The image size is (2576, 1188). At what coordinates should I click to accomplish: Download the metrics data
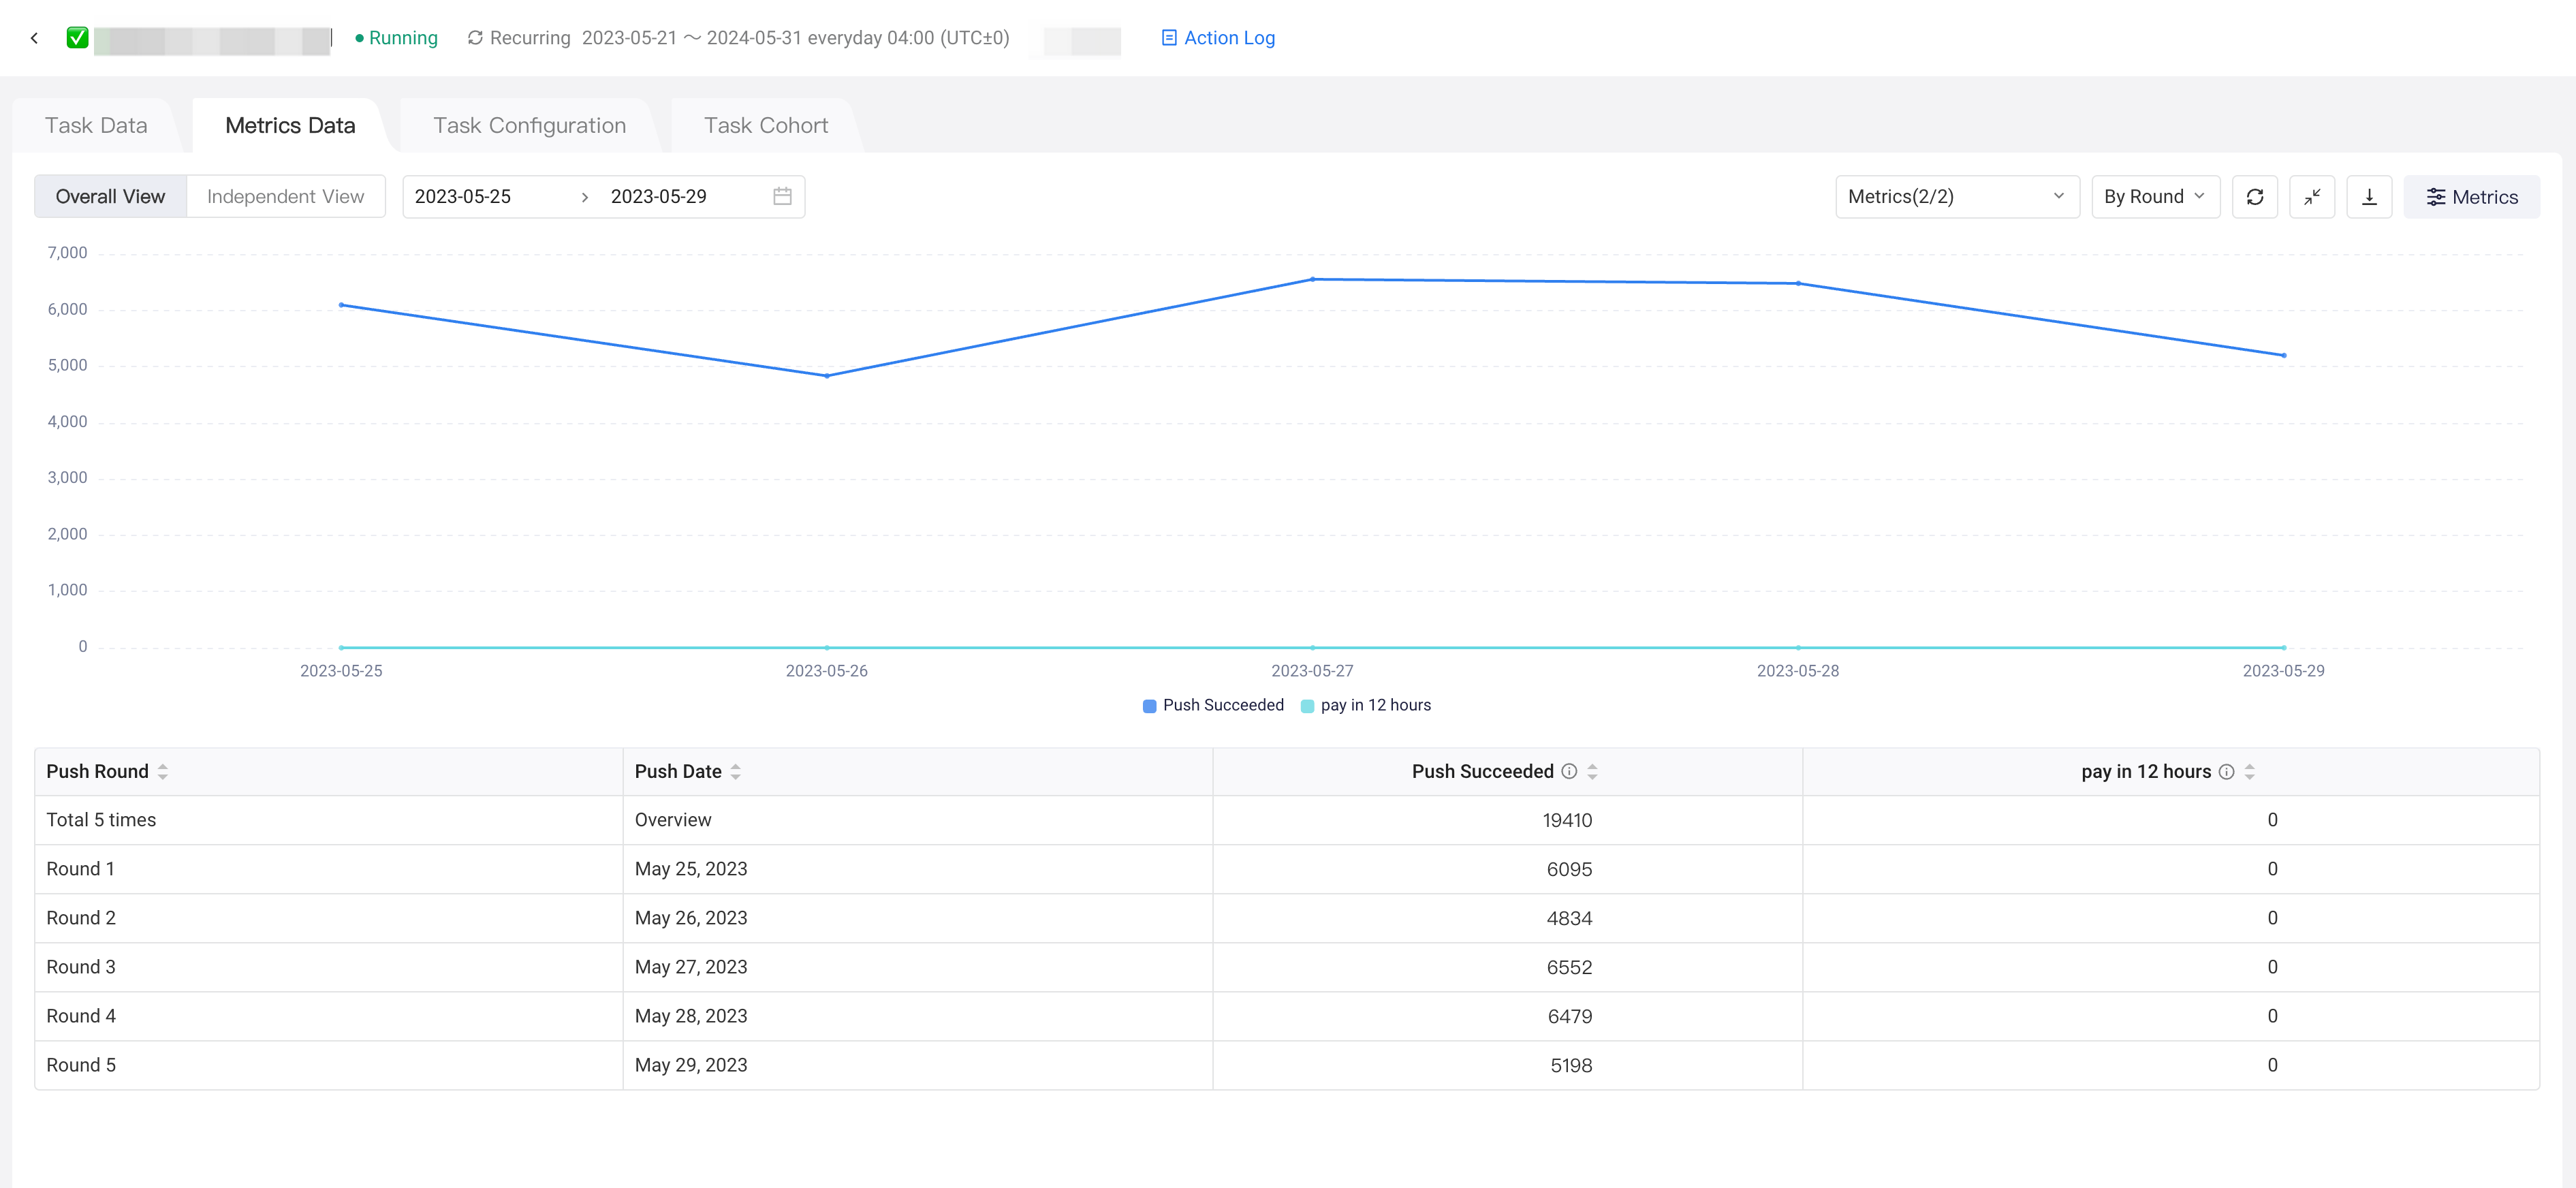2369,196
